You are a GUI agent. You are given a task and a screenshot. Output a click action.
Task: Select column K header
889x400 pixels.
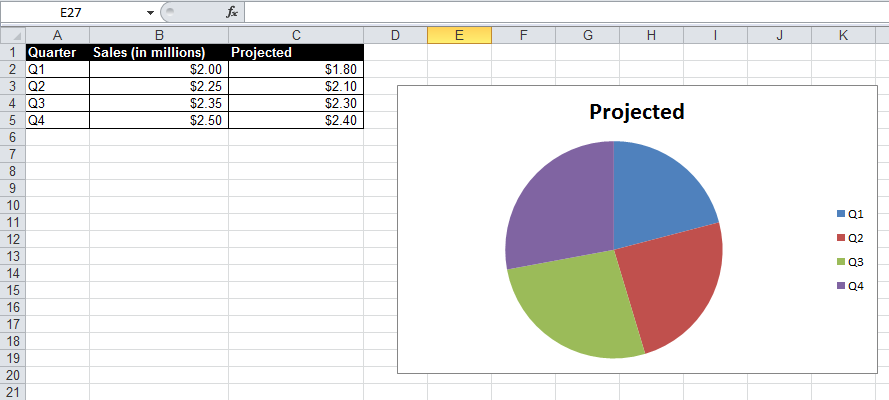tap(843, 35)
